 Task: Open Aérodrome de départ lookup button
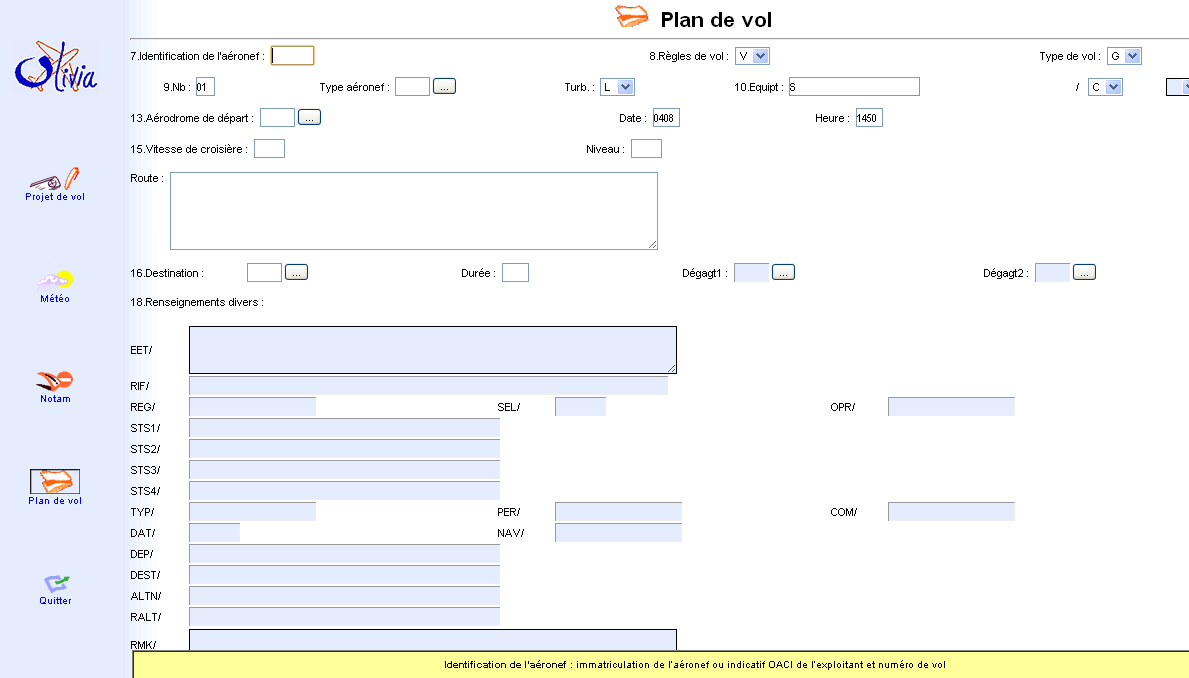[309, 118]
